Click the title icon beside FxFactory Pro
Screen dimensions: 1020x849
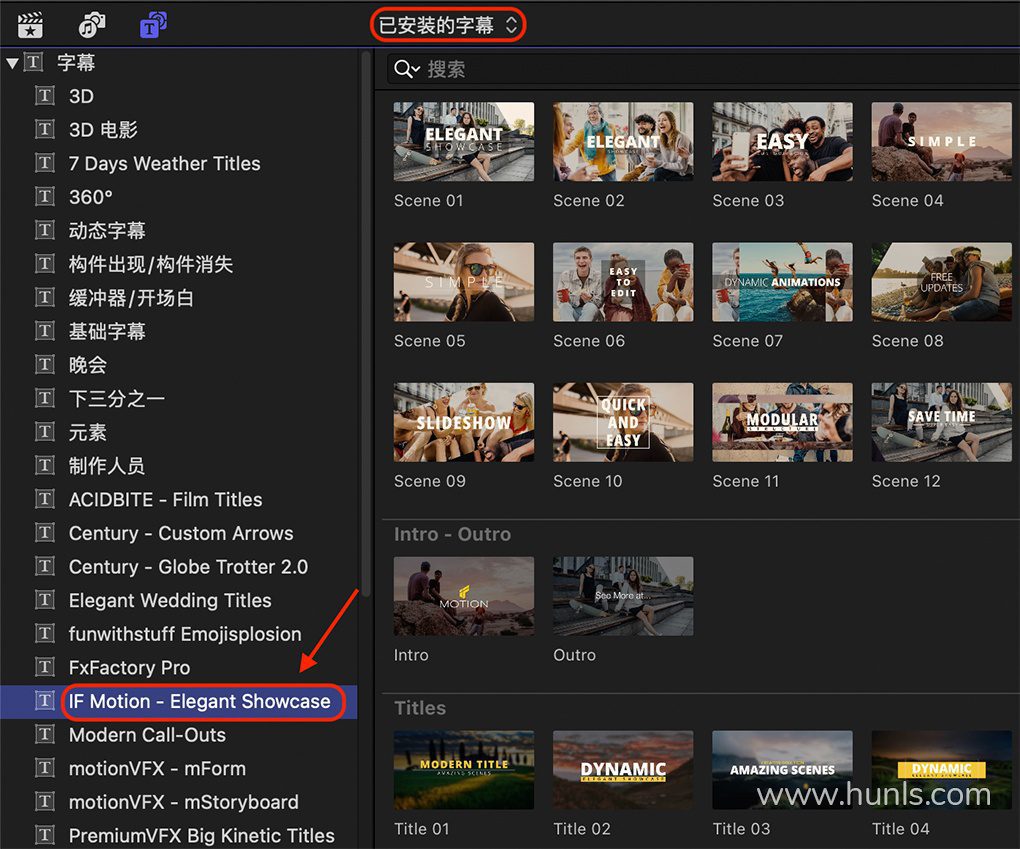45,667
